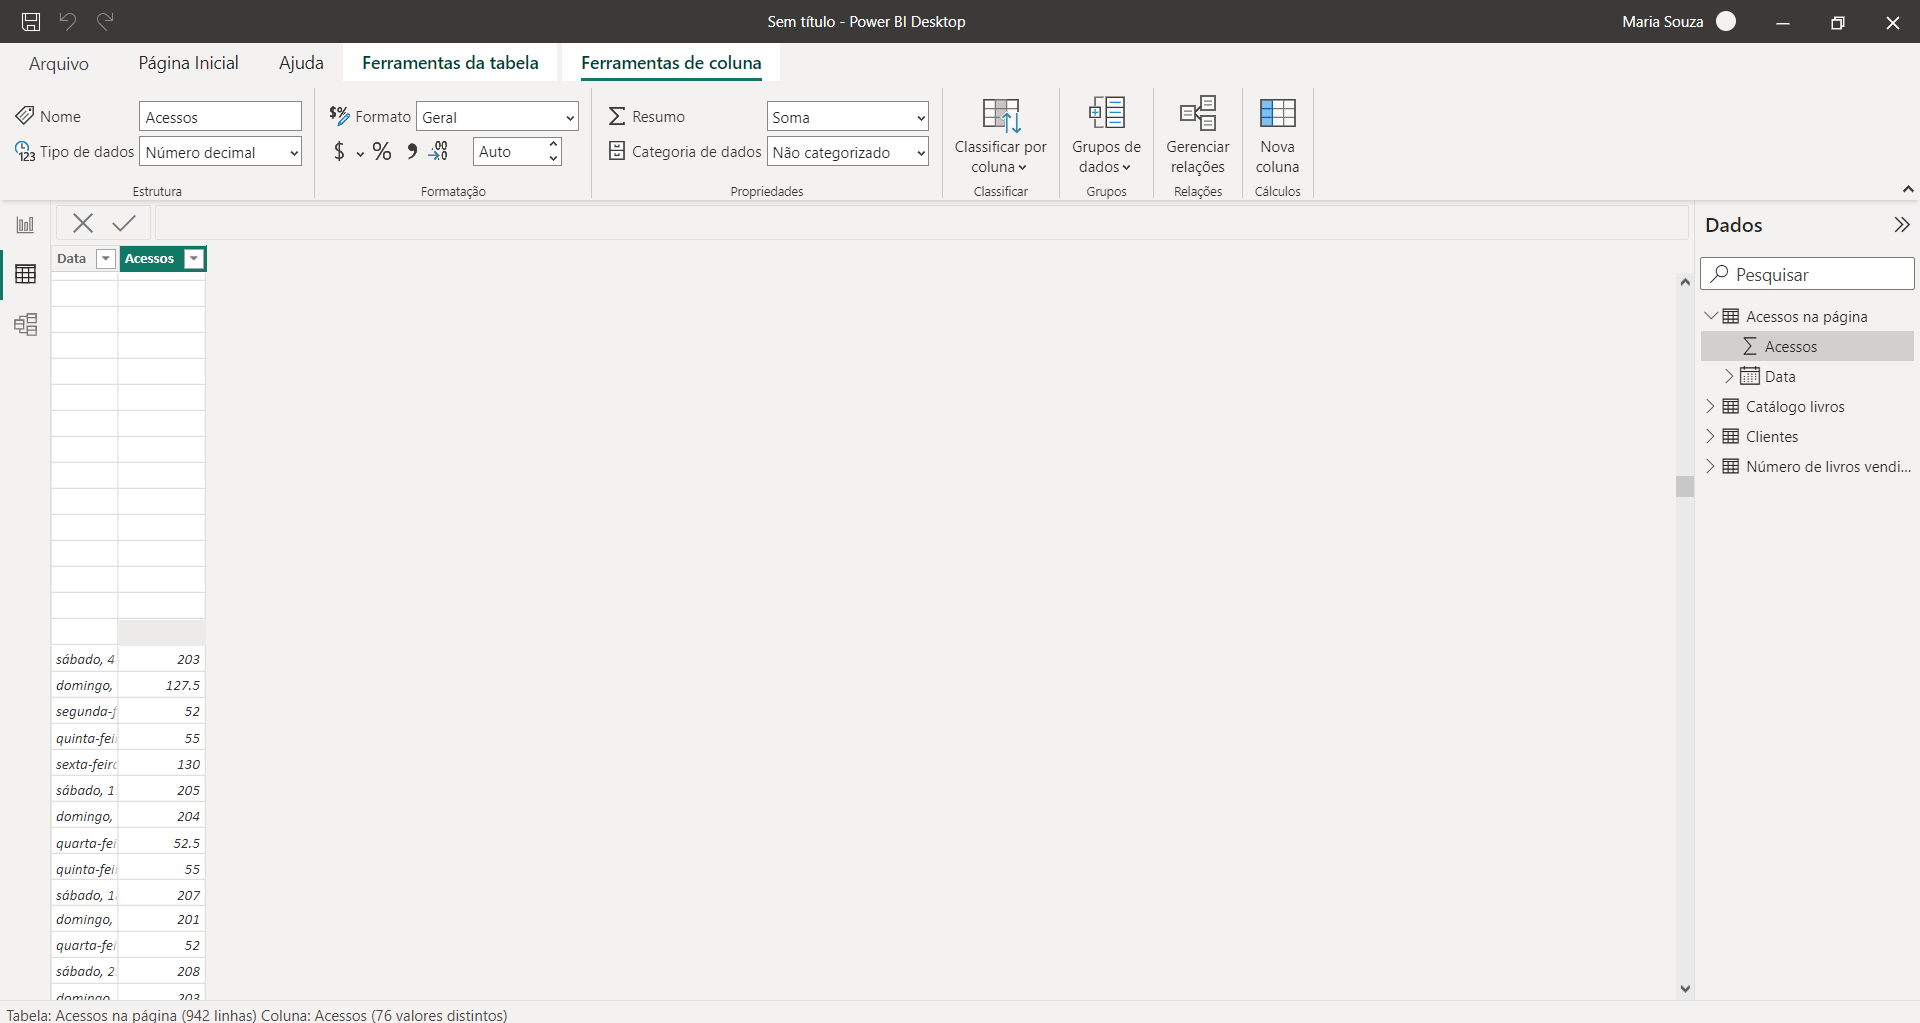This screenshot has width=1920, height=1023.
Task: Select cell with value 127.5
Action: click(x=162, y=685)
